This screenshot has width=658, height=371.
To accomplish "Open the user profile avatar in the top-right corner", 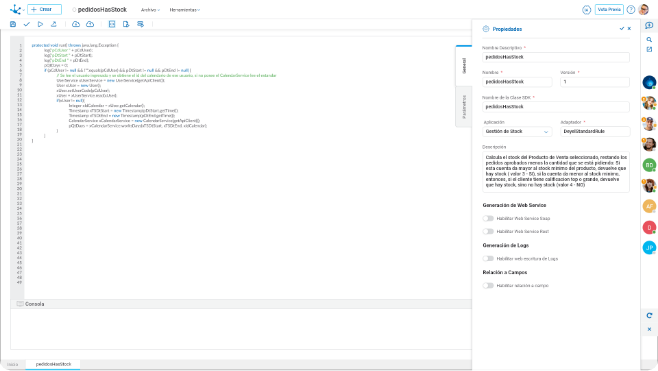I will point(643,9).
